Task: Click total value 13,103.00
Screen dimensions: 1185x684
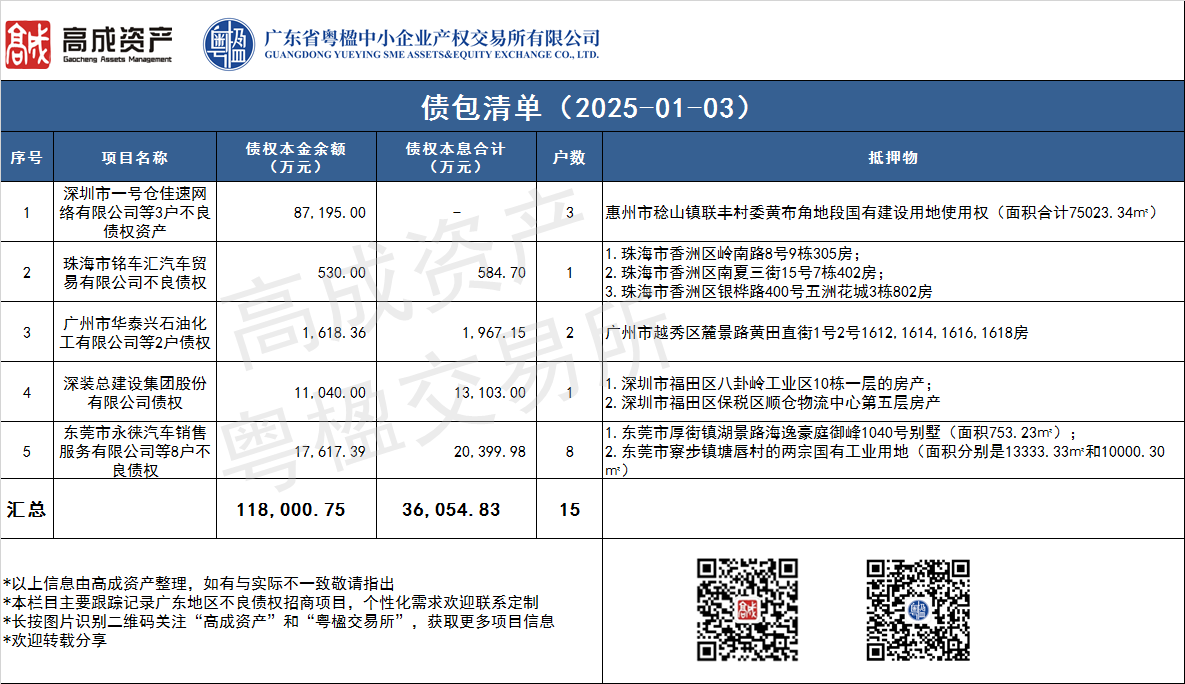Action: click(490, 392)
